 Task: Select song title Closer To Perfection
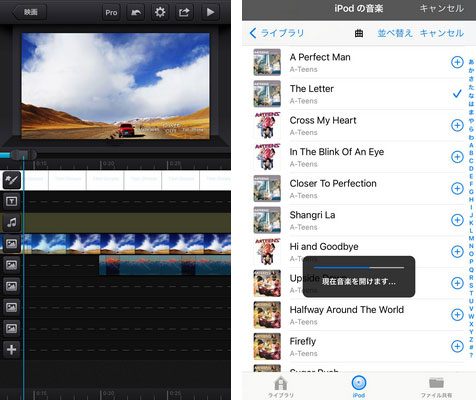(x=333, y=183)
